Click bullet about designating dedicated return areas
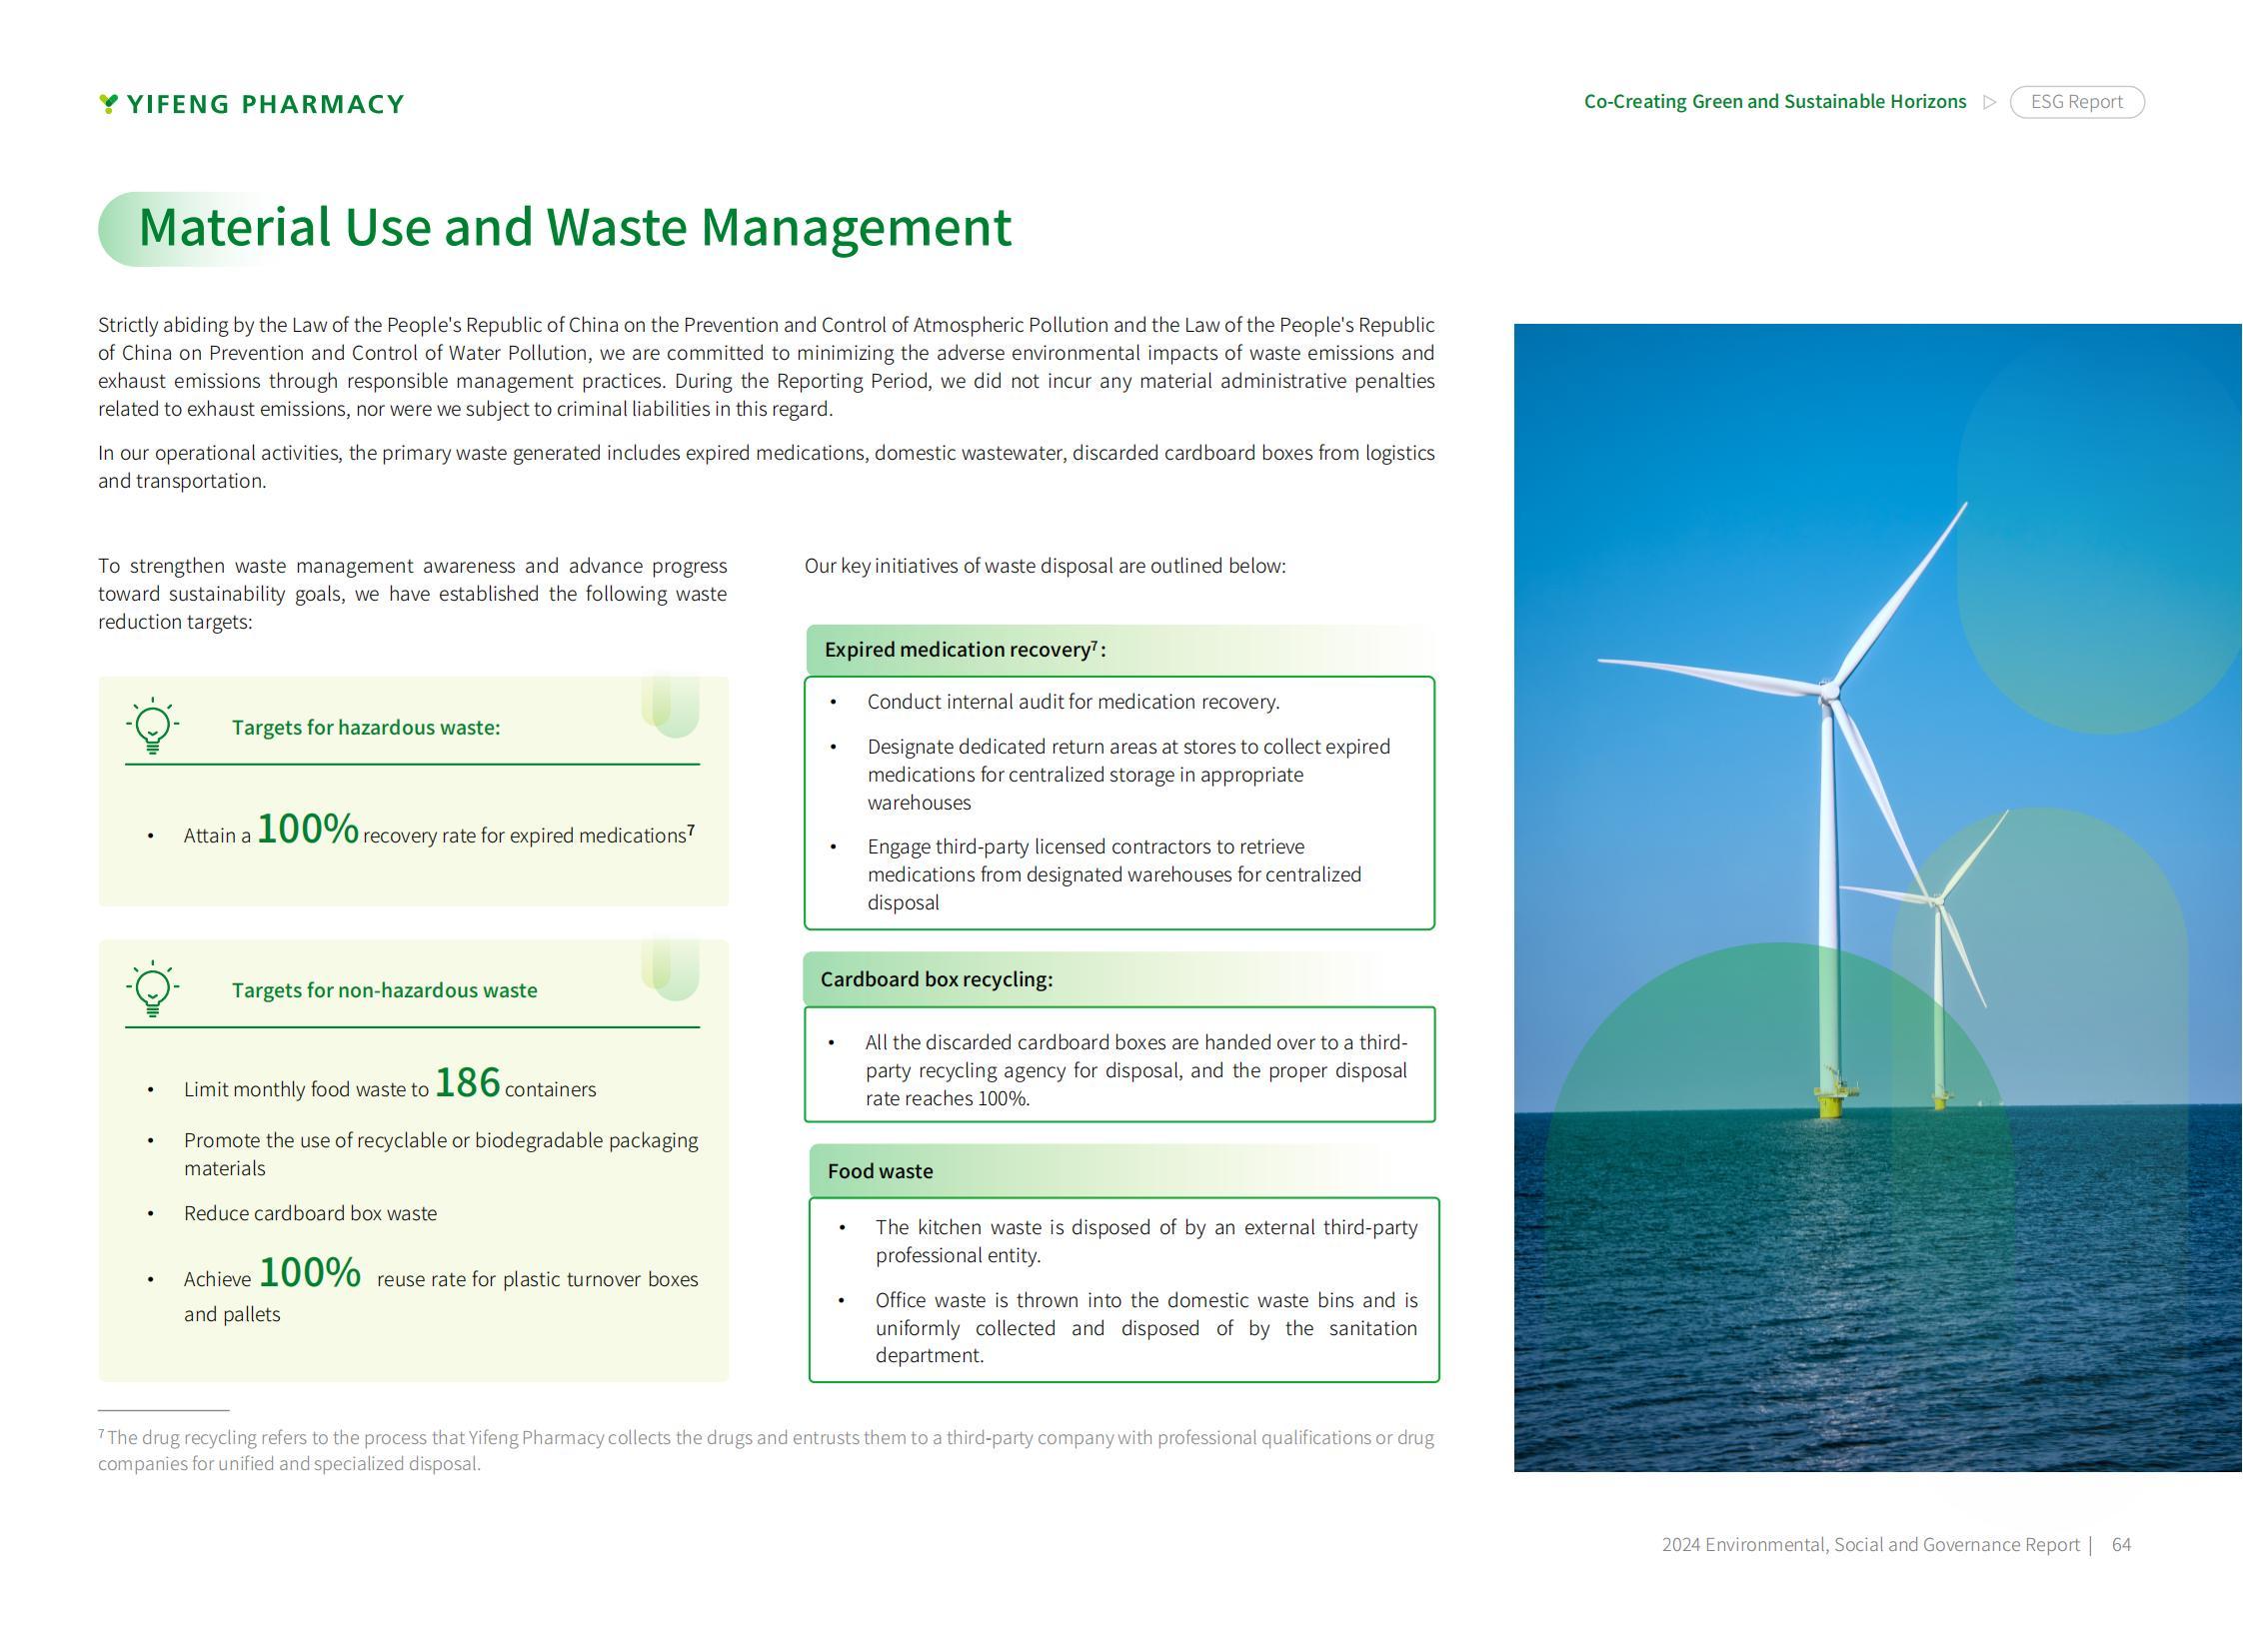 pyautogui.click(x=1128, y=774)
